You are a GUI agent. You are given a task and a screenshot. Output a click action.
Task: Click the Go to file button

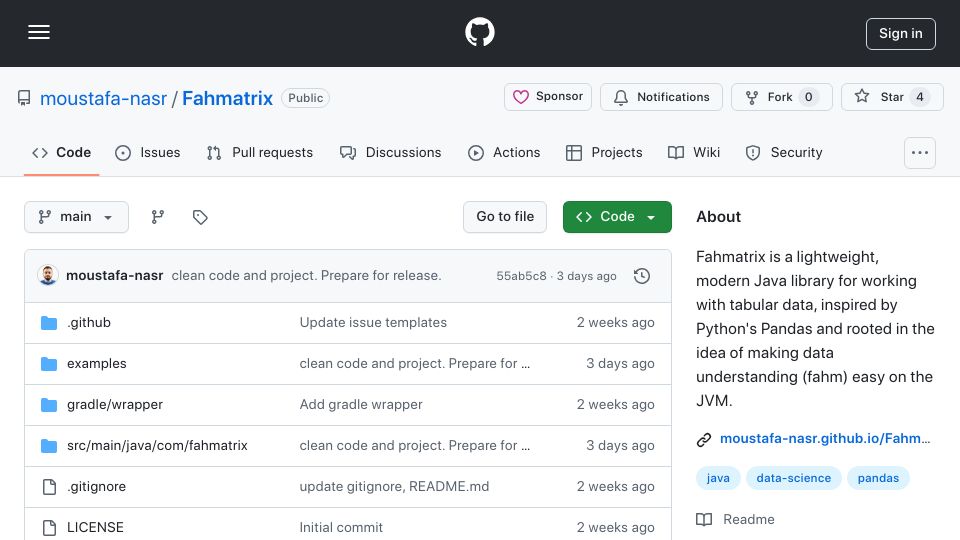click(504, 217)
